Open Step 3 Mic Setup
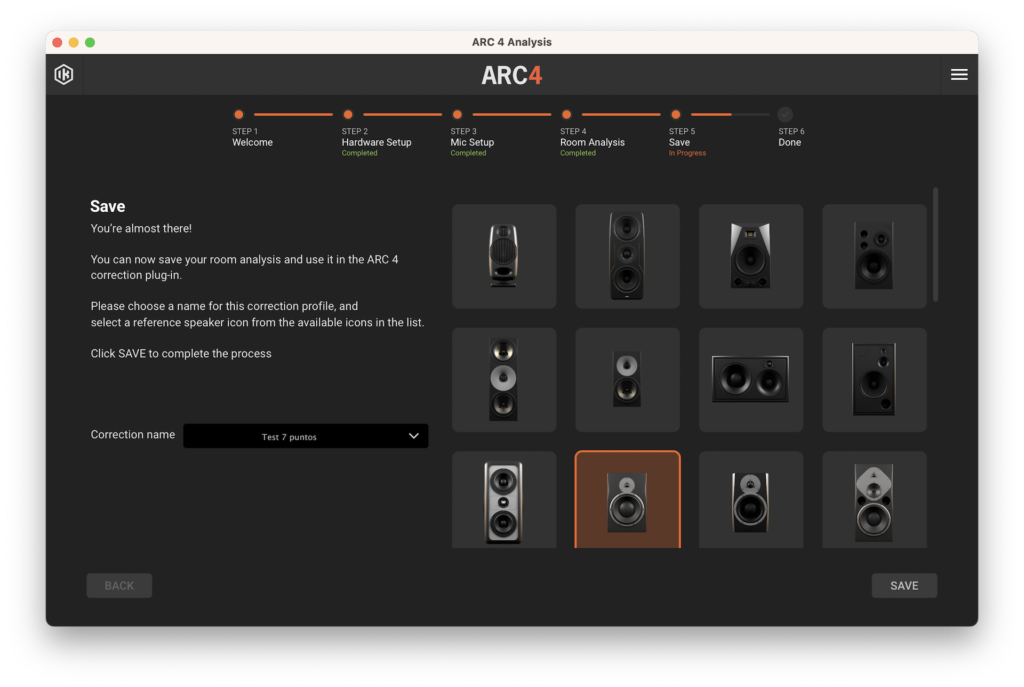 [x=457, y=115]
